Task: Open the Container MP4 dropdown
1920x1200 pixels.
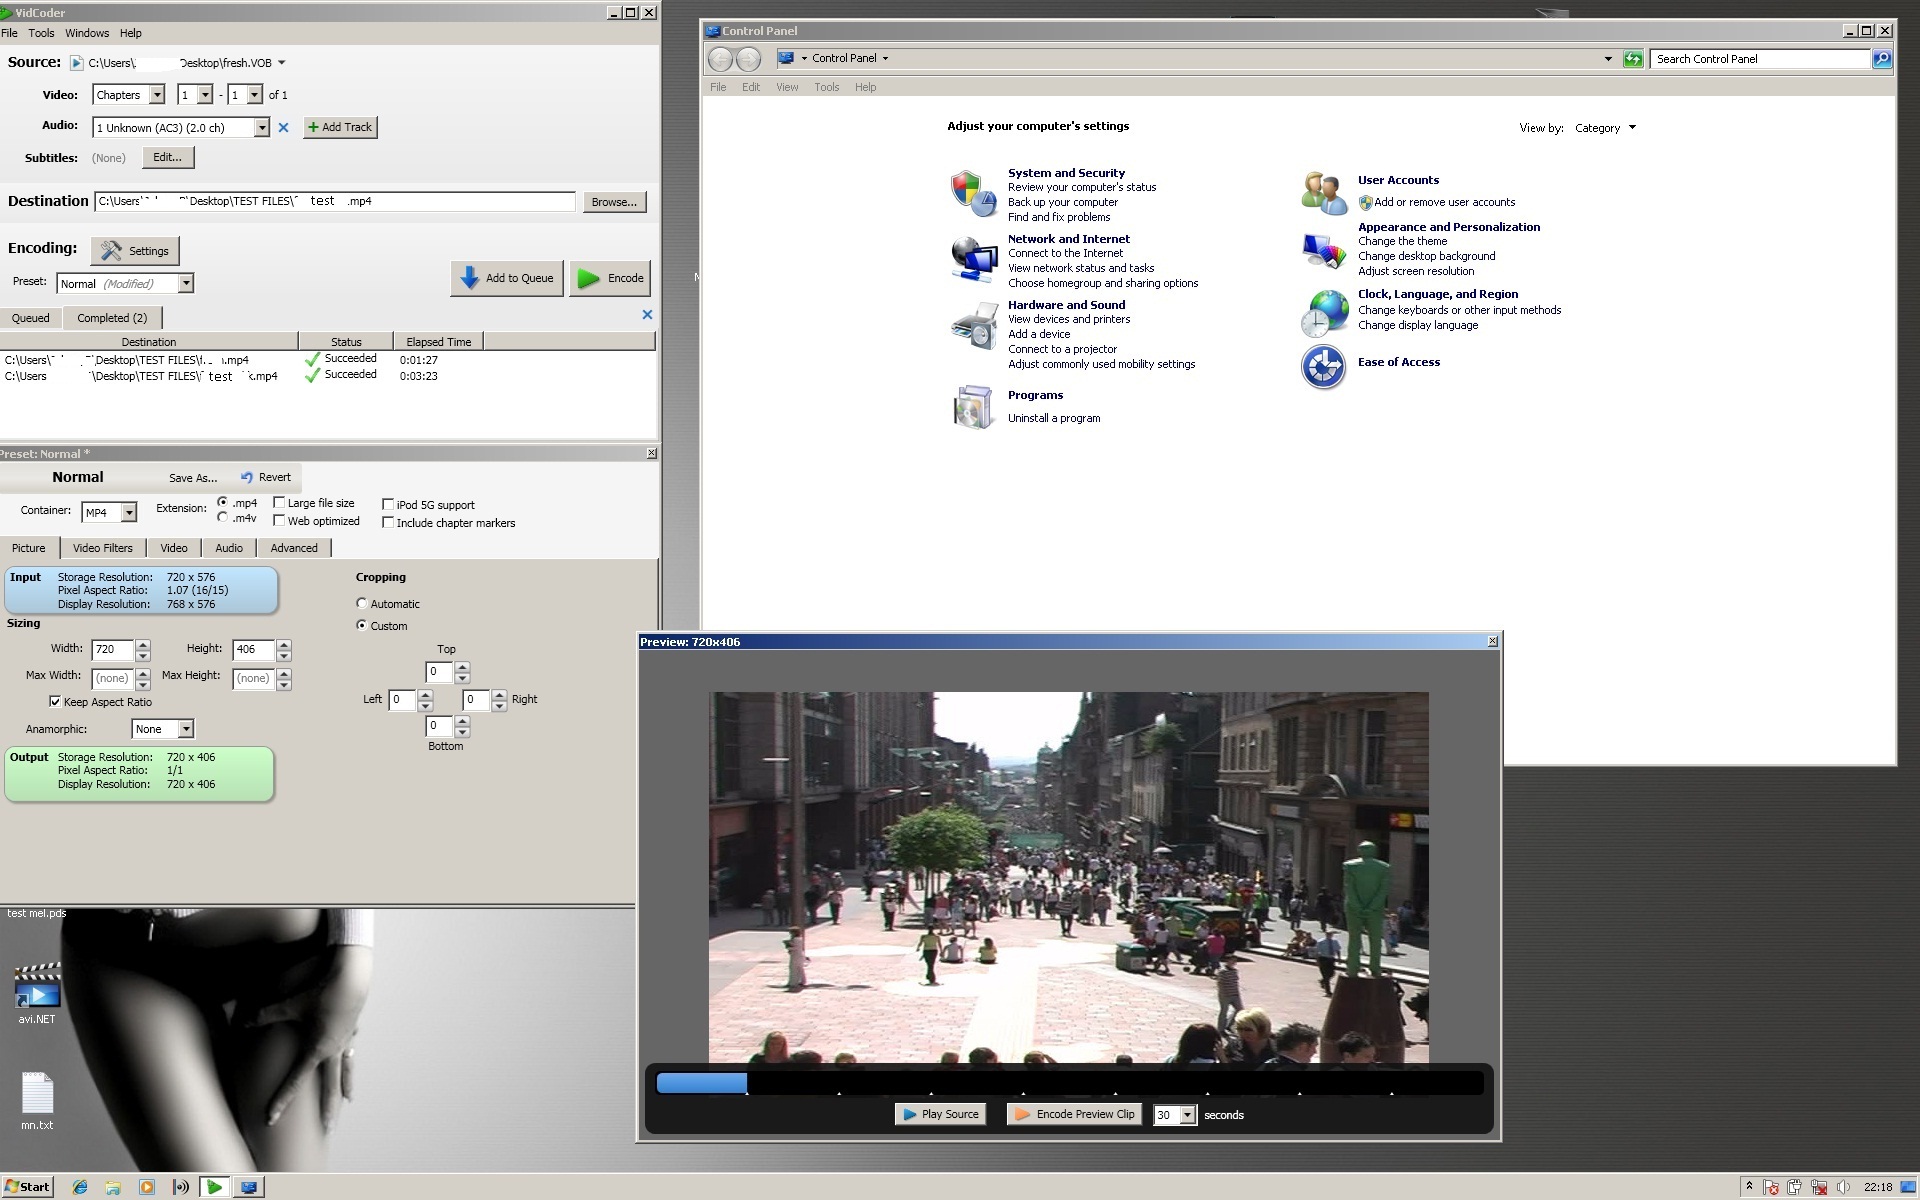Action: point(129,512)
